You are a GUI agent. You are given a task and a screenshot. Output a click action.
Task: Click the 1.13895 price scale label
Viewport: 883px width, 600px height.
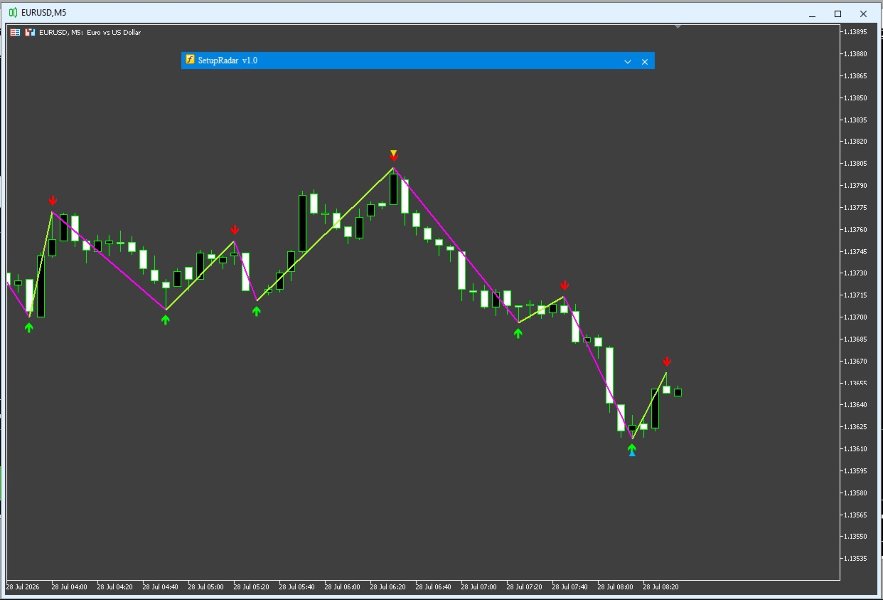[x=855, y=32]
